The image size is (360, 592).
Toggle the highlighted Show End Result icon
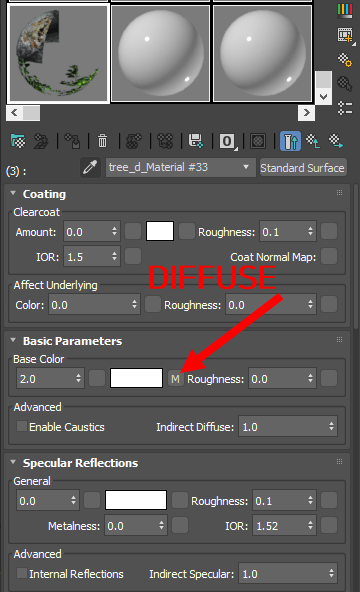point(290,141)
